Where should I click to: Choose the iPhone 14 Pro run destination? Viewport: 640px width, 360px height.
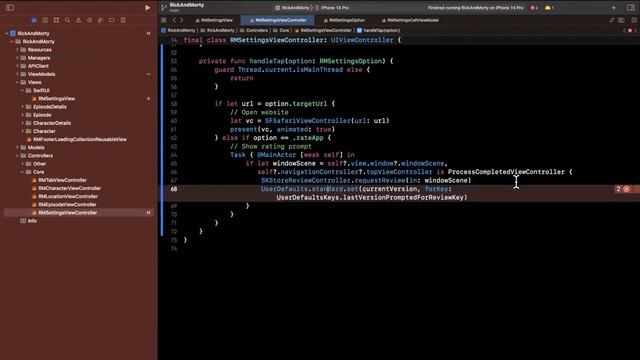pyautogui.click(x=332, y=8)
